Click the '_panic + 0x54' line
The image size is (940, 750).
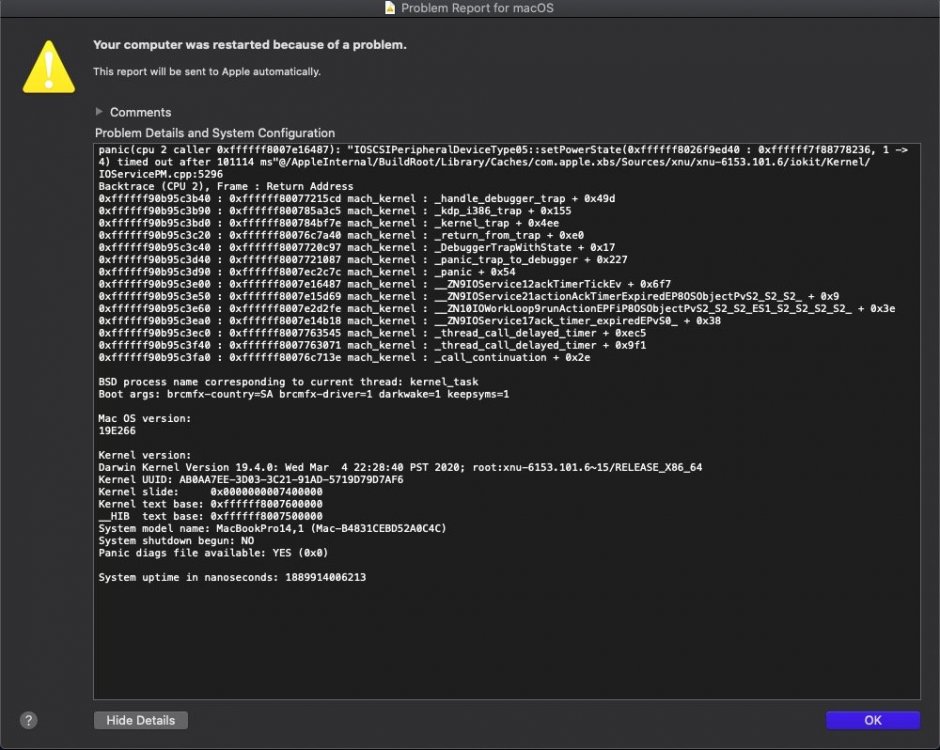[x=307, y=272]
